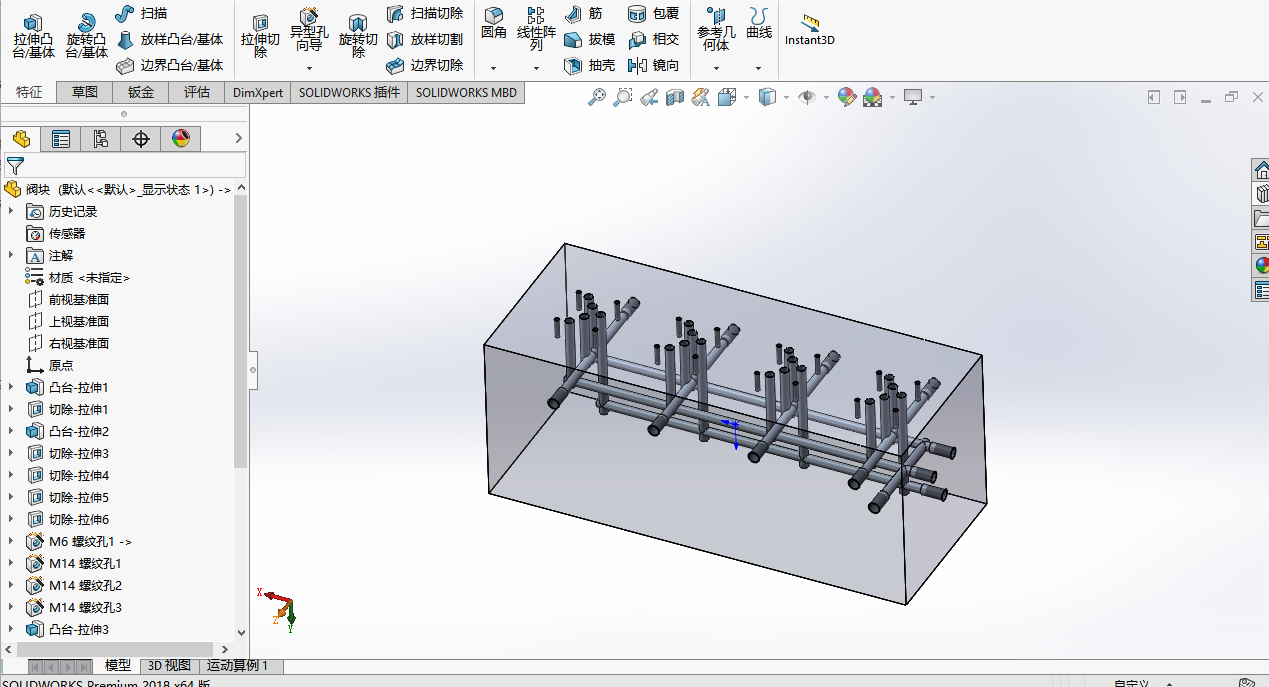The height and width of the screenshot is (687, 1269).
Task: Click the Edit Appearance color ball icon
Action: [x=847, y=97]
